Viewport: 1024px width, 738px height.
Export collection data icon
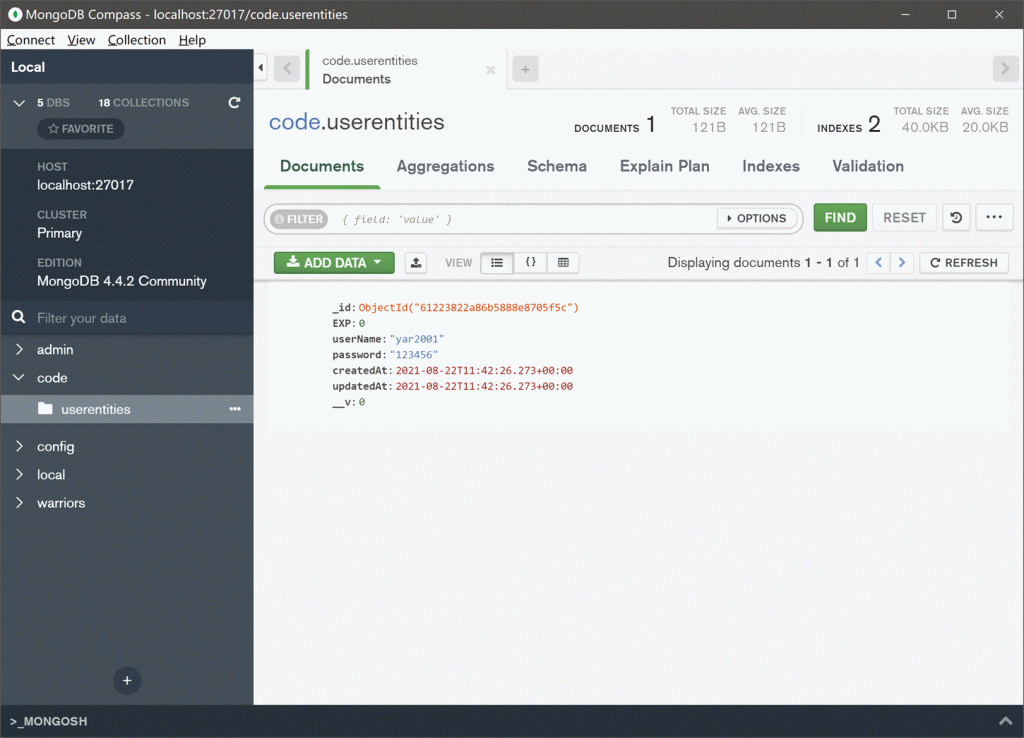(416, 263)
